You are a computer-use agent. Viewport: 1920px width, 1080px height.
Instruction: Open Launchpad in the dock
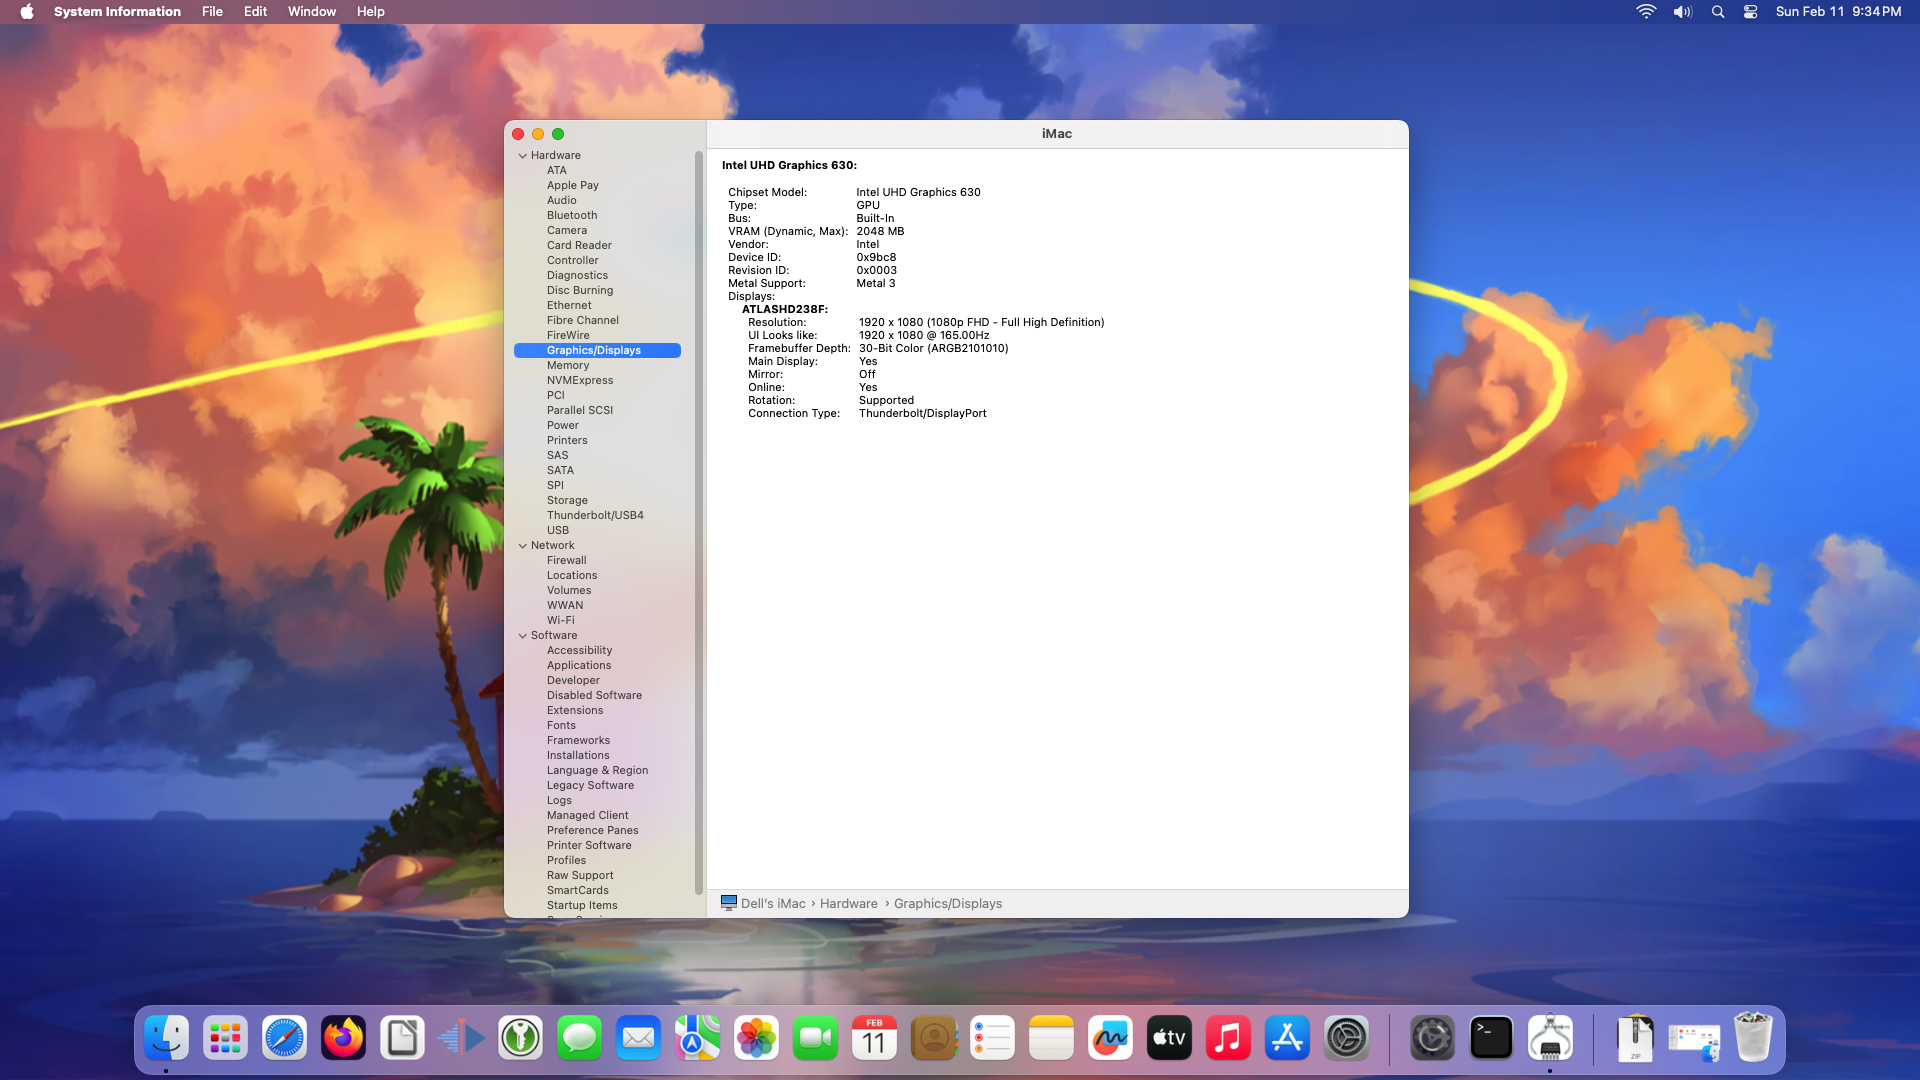pyautogui.click(x=225, y=1038)
